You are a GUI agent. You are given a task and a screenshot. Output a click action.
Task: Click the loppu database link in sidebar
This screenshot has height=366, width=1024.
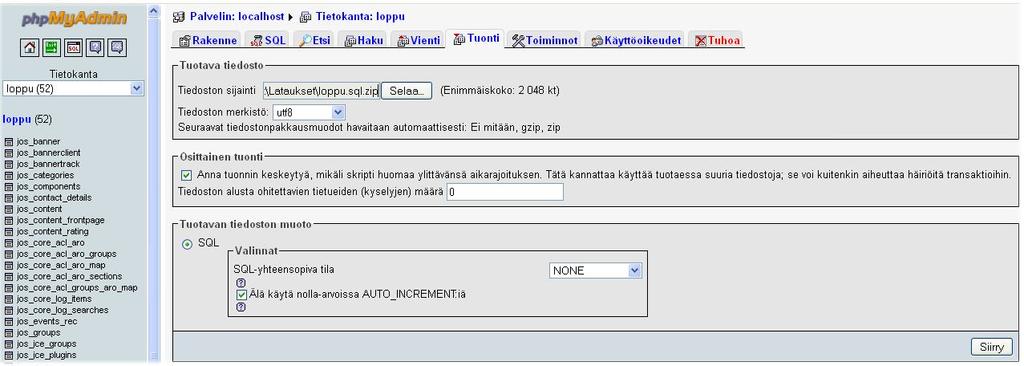pos(16,120)
